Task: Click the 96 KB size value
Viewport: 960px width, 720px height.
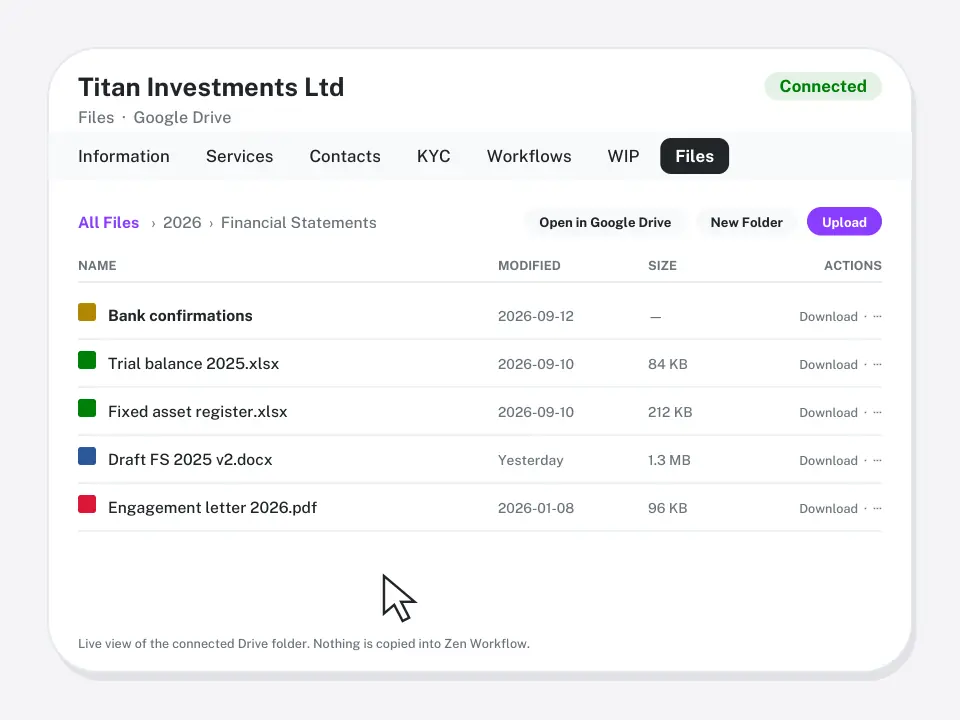Action: pos(668,508)
